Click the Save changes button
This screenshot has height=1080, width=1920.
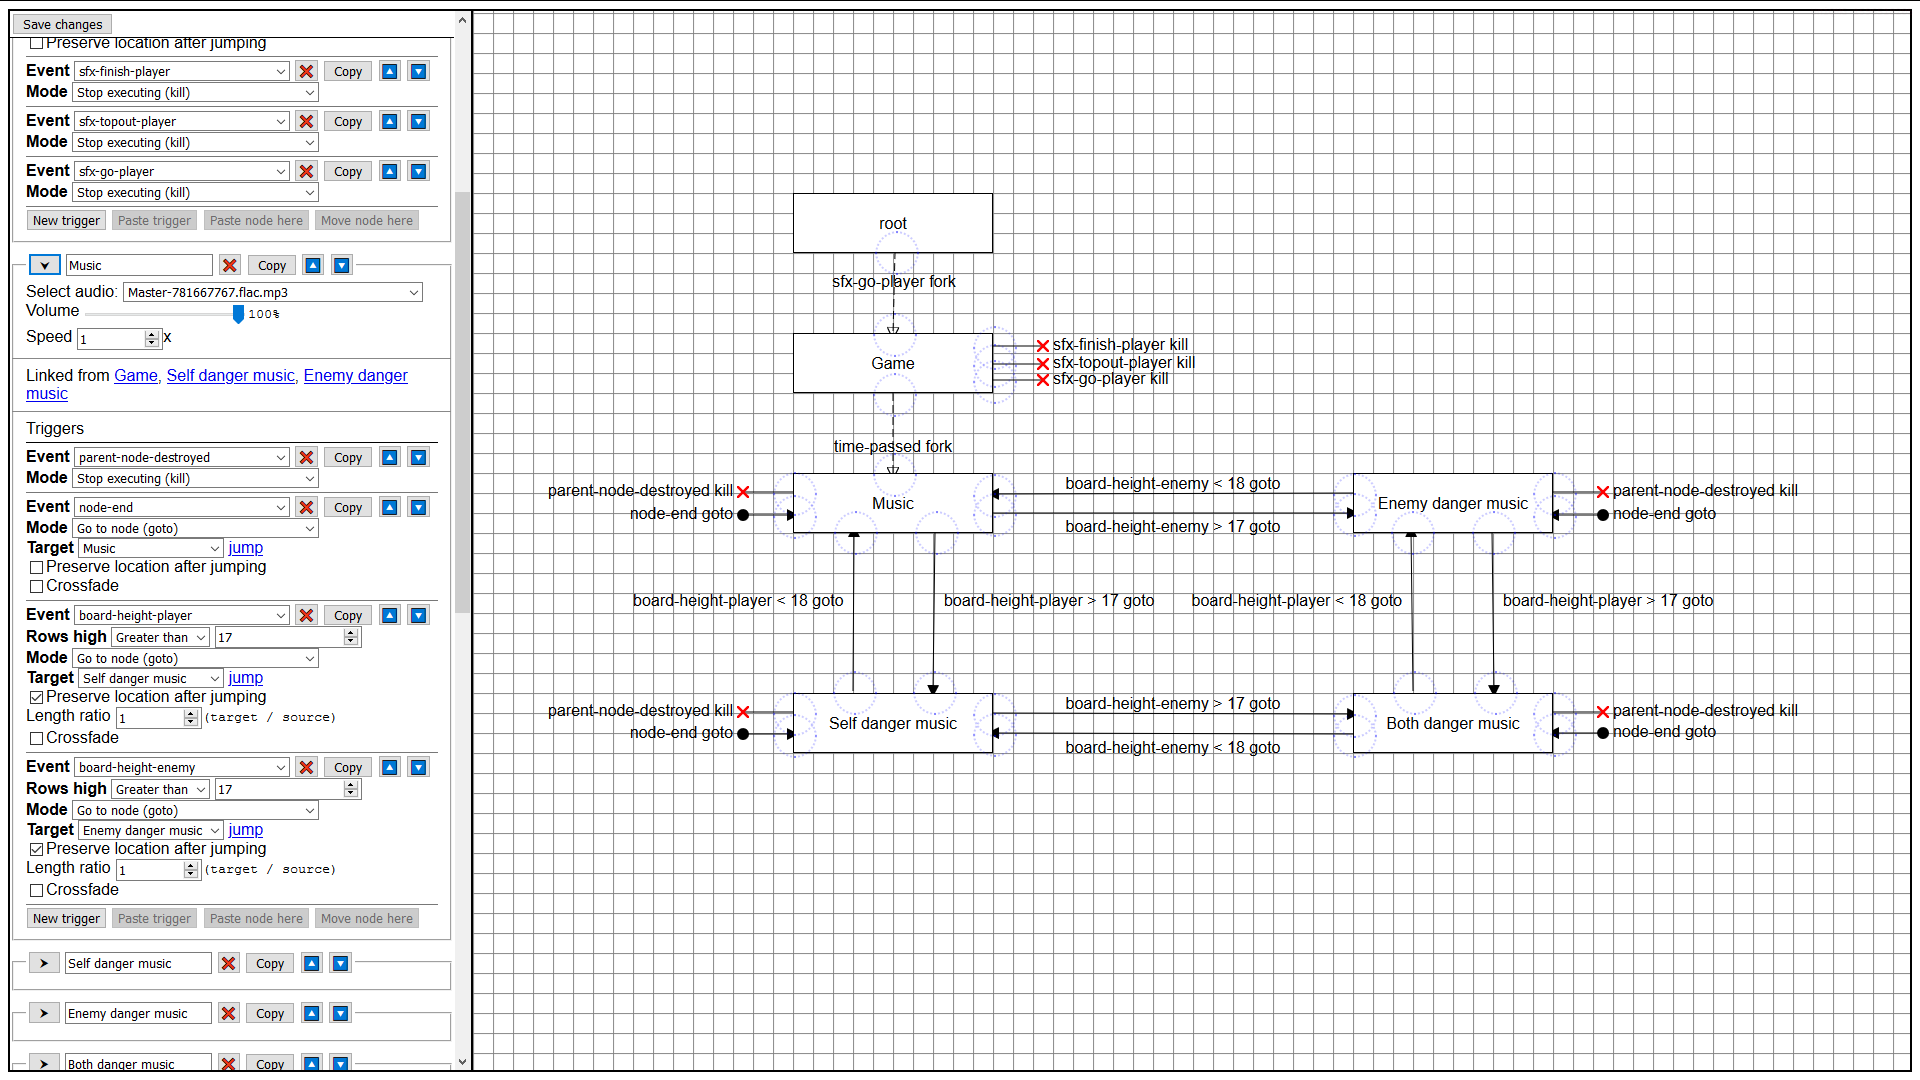coord(62,24)
